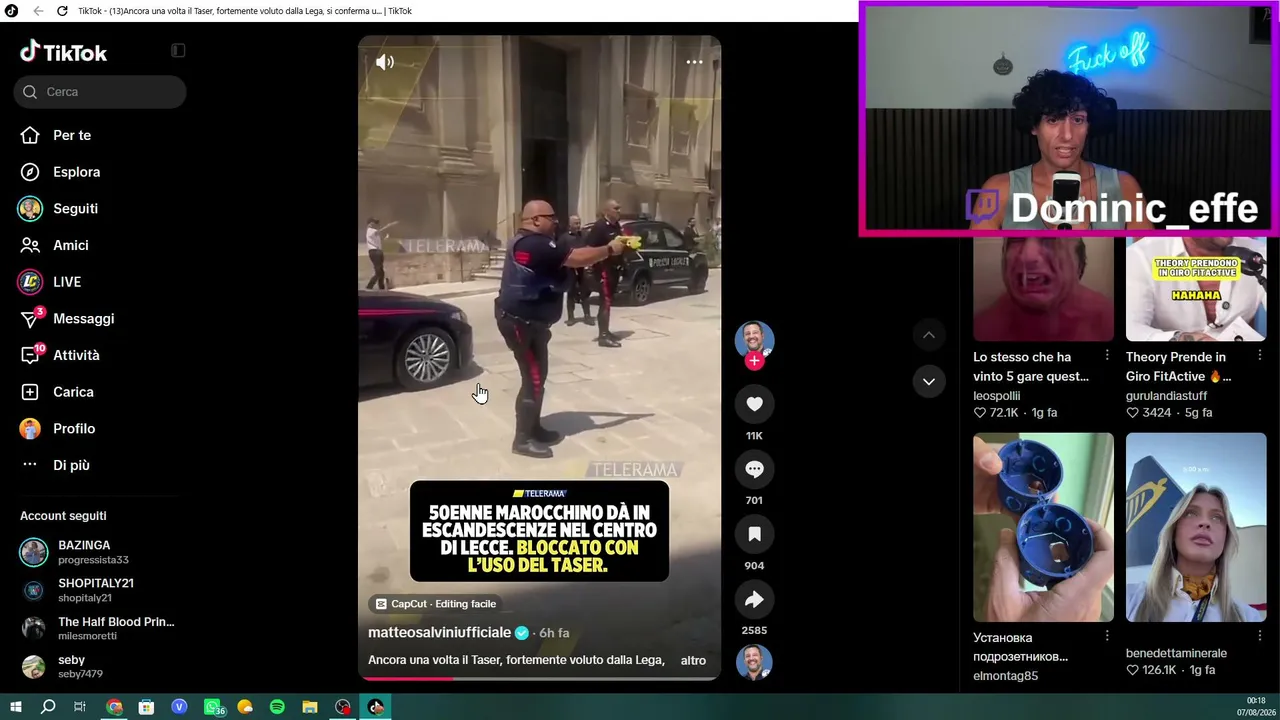Open your Profilo page

(74, 429)
